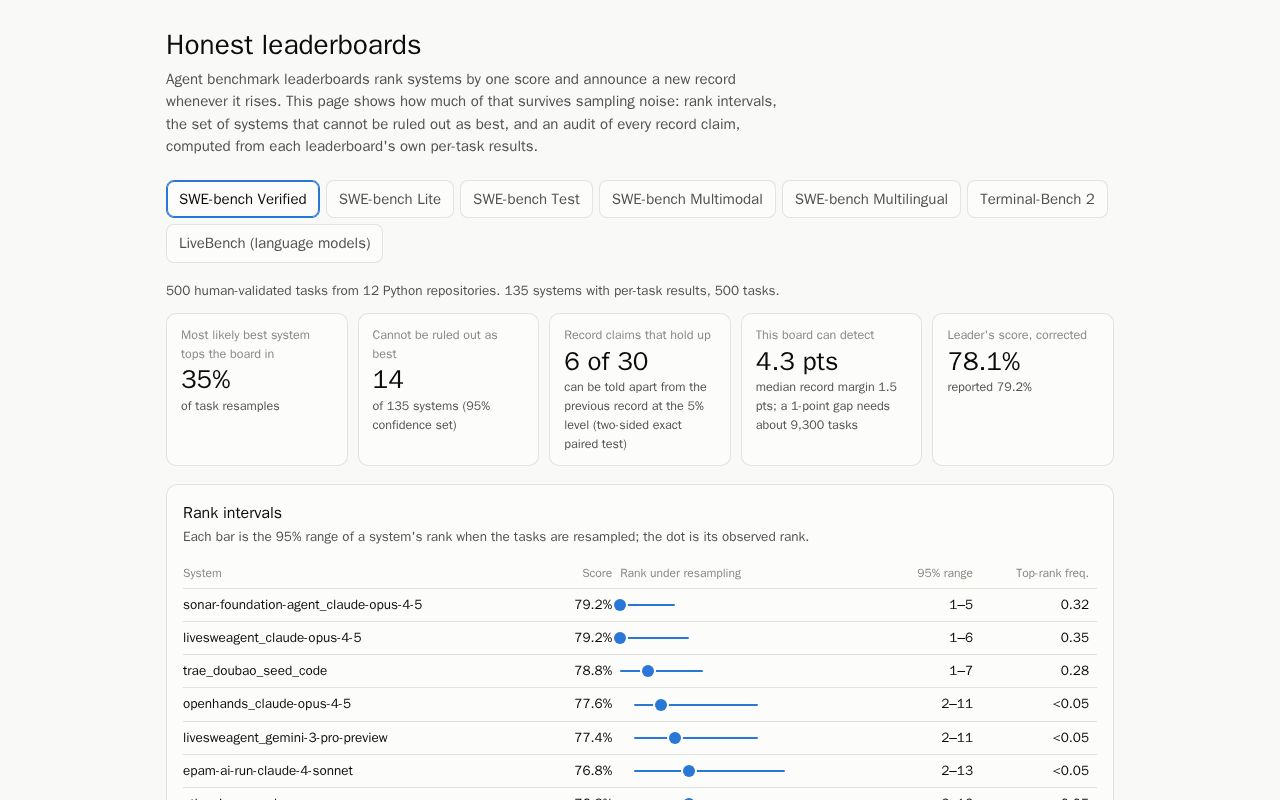Click the 77.4% score for livesweagent_gemini-3-pro-preview
Screen dimensions: 1280x800
pyautogui.click(x=593, y=738)
